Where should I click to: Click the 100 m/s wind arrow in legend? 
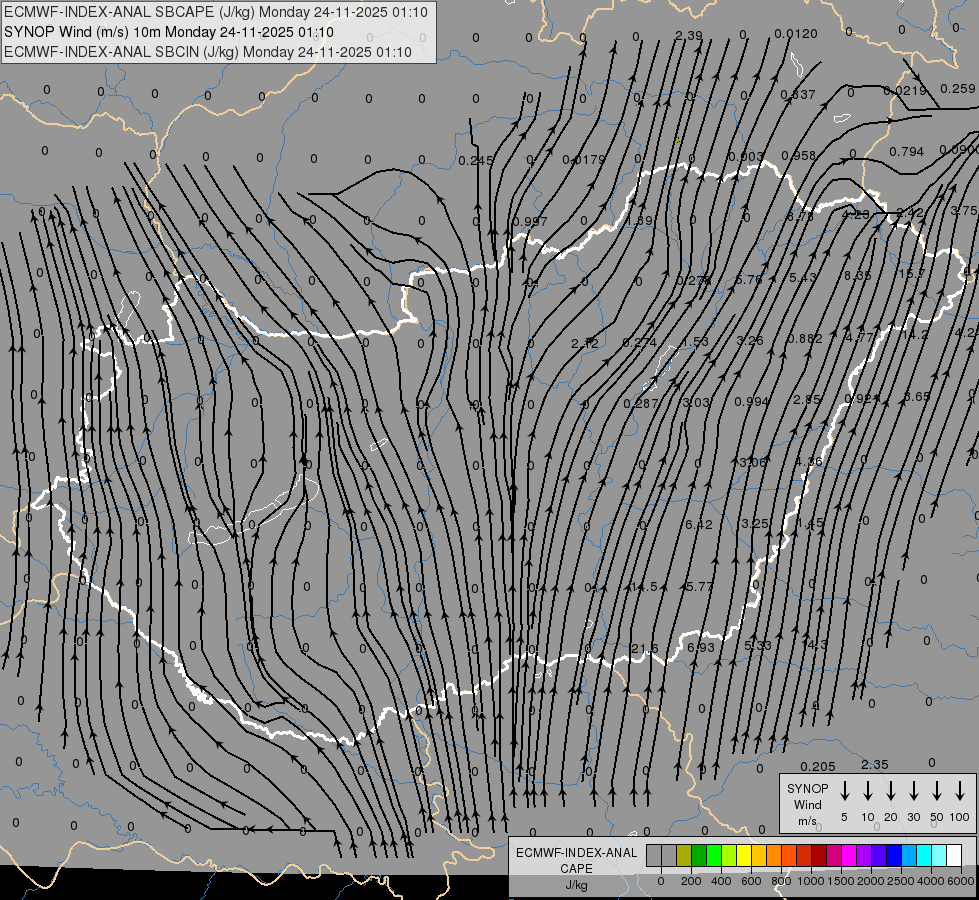(960, 791)
